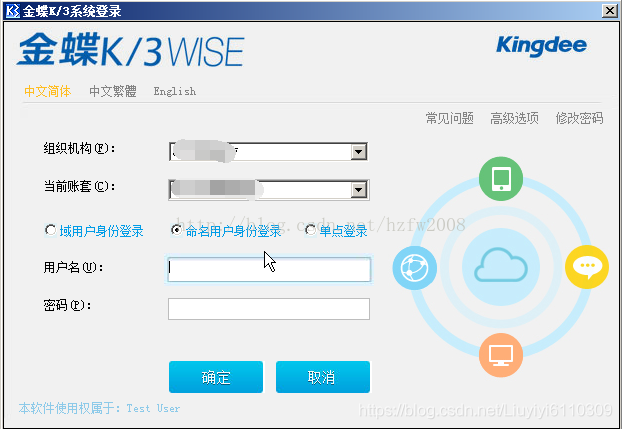Click the orange desktop monitor icon
The image size is (622, 429).
tap(501, 355)
